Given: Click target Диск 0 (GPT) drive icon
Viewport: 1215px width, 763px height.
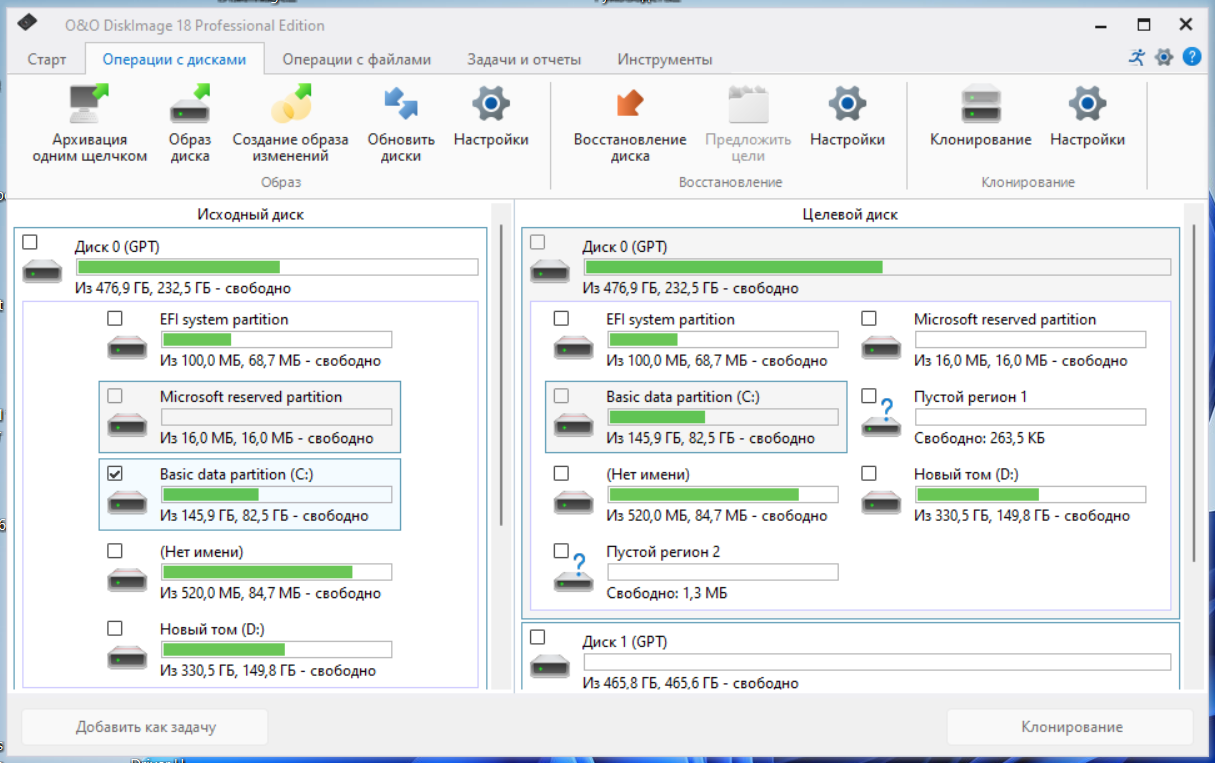Looking at the screenshot, I should click(550, 271).
